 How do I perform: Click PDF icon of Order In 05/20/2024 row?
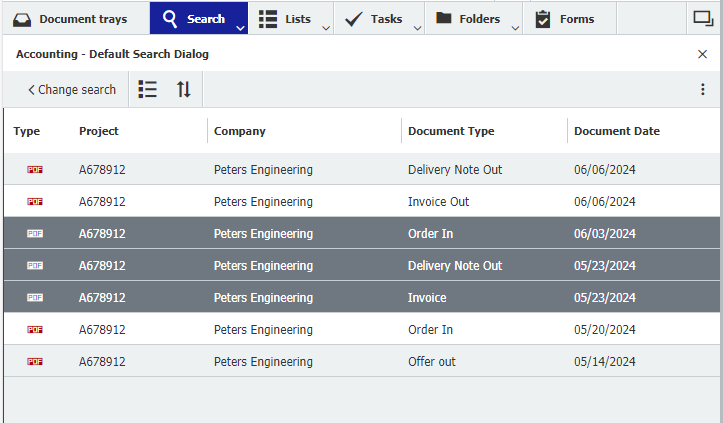tap(35, 330)
